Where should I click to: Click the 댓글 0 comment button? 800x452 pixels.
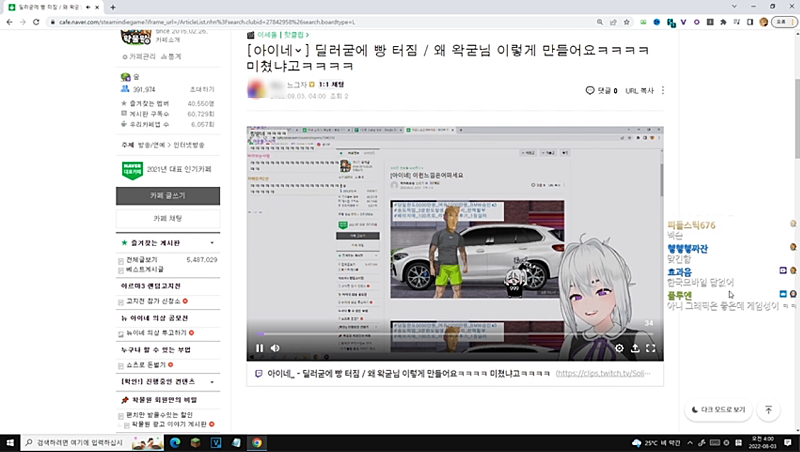point(602,91)
